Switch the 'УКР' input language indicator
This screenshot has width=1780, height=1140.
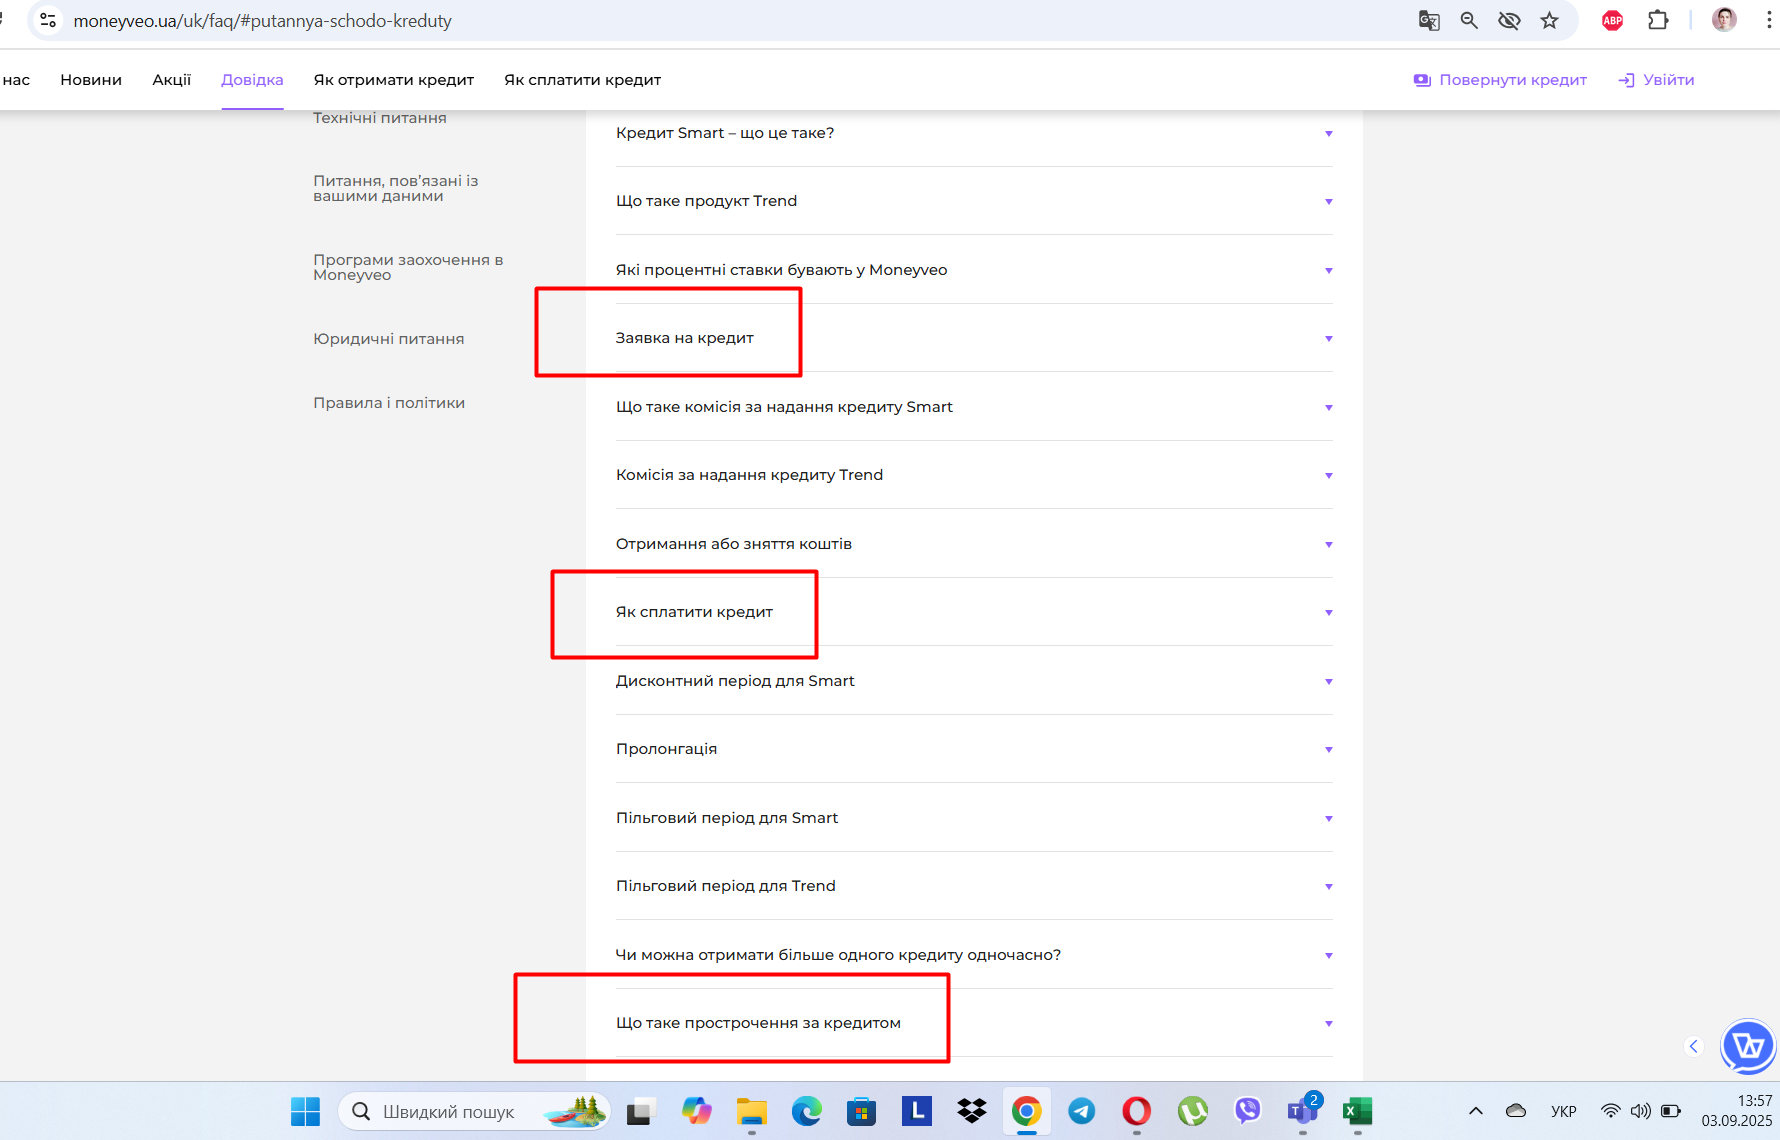[1564, 1111]
